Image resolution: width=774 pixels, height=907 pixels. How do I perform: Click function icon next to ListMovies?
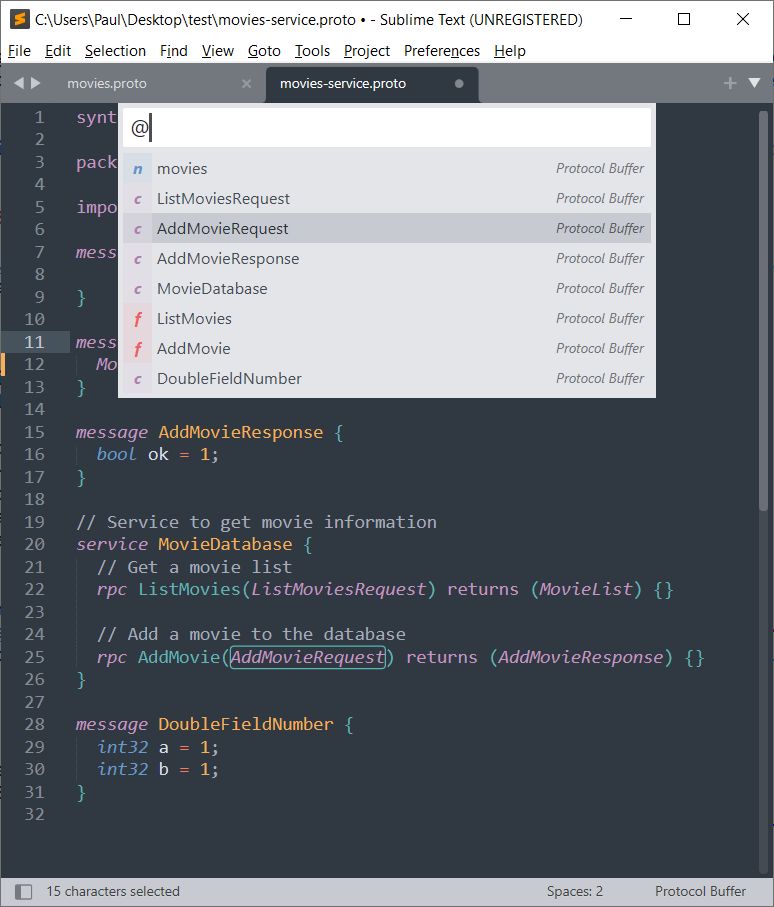138,319
